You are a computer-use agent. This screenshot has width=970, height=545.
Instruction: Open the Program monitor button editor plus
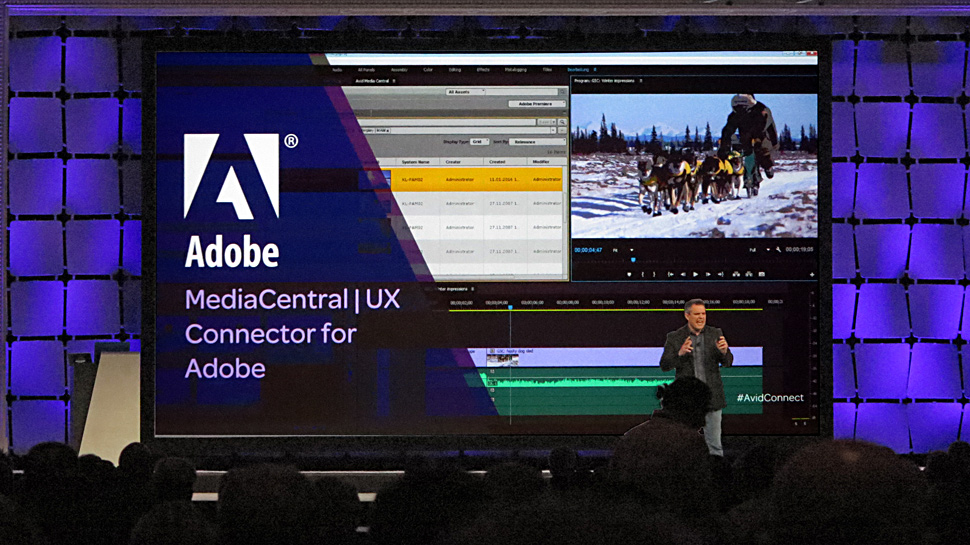812,275
